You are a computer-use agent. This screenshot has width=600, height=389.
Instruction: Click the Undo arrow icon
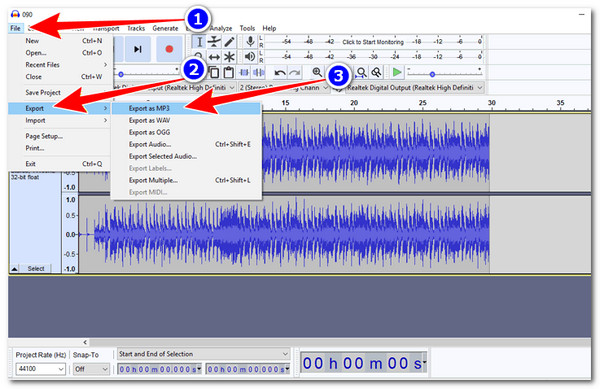coord(280,72)
